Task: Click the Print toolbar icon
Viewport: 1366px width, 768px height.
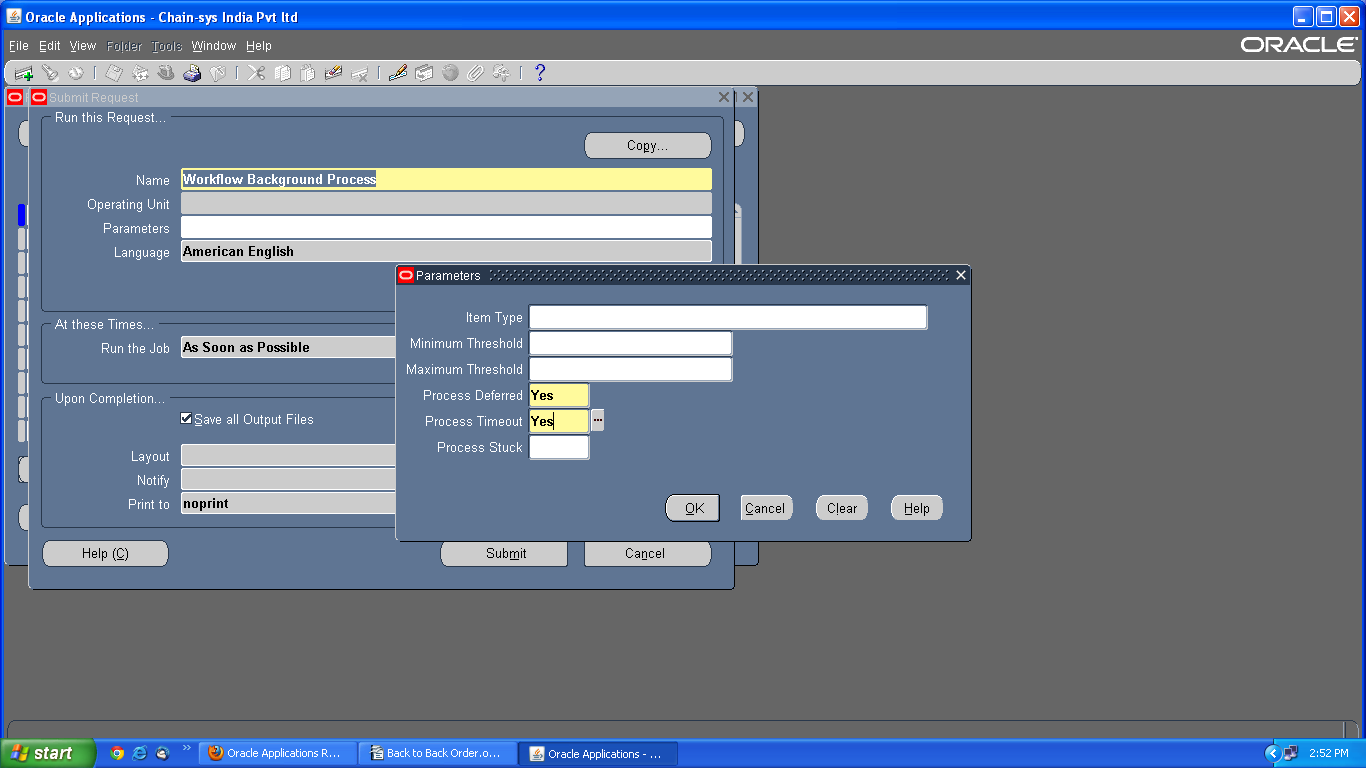Action: click(192, 73)
